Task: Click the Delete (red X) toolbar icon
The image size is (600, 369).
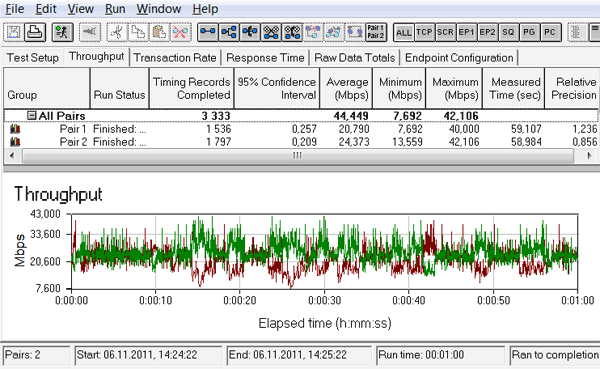Action: (180, 32)
